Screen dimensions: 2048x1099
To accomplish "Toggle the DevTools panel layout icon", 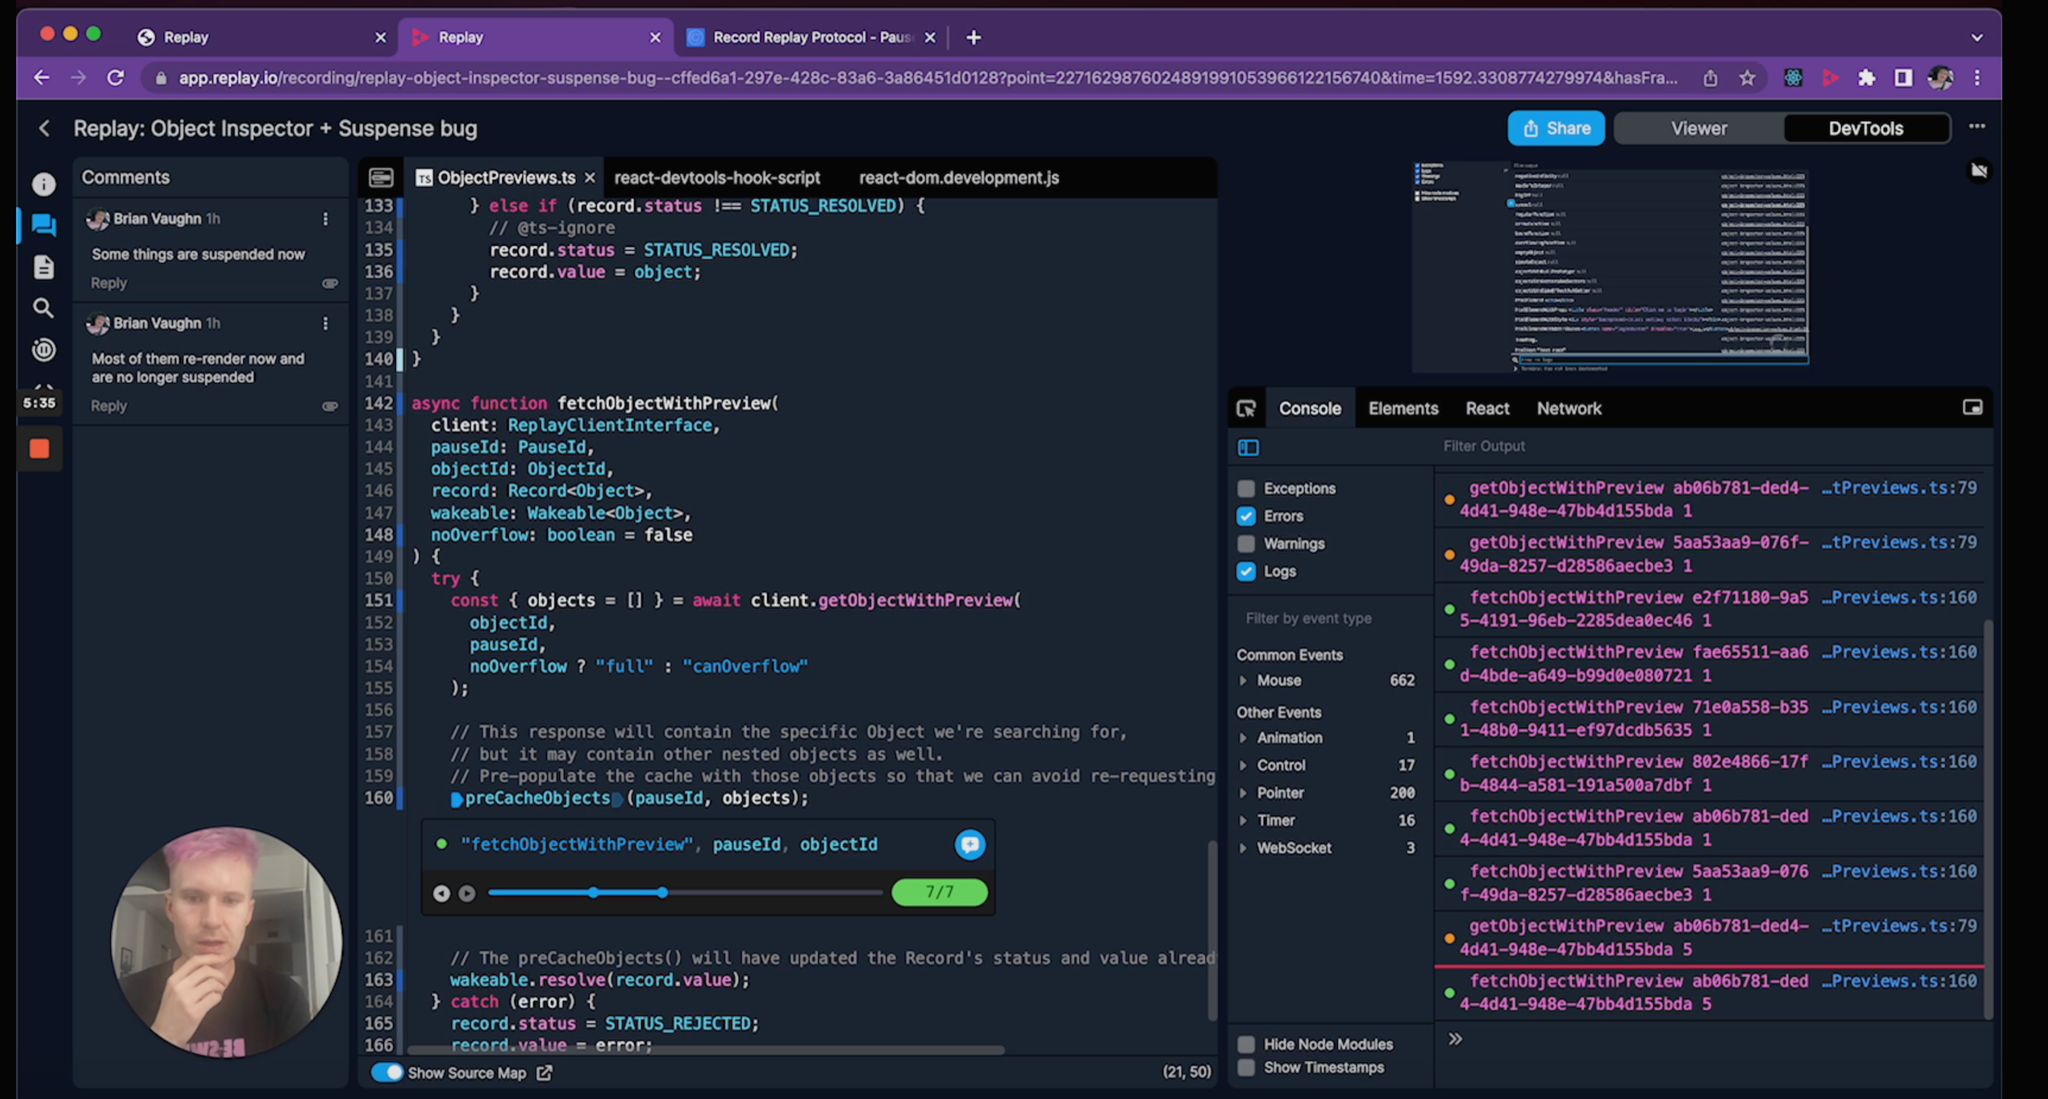I will point(1972,407).
